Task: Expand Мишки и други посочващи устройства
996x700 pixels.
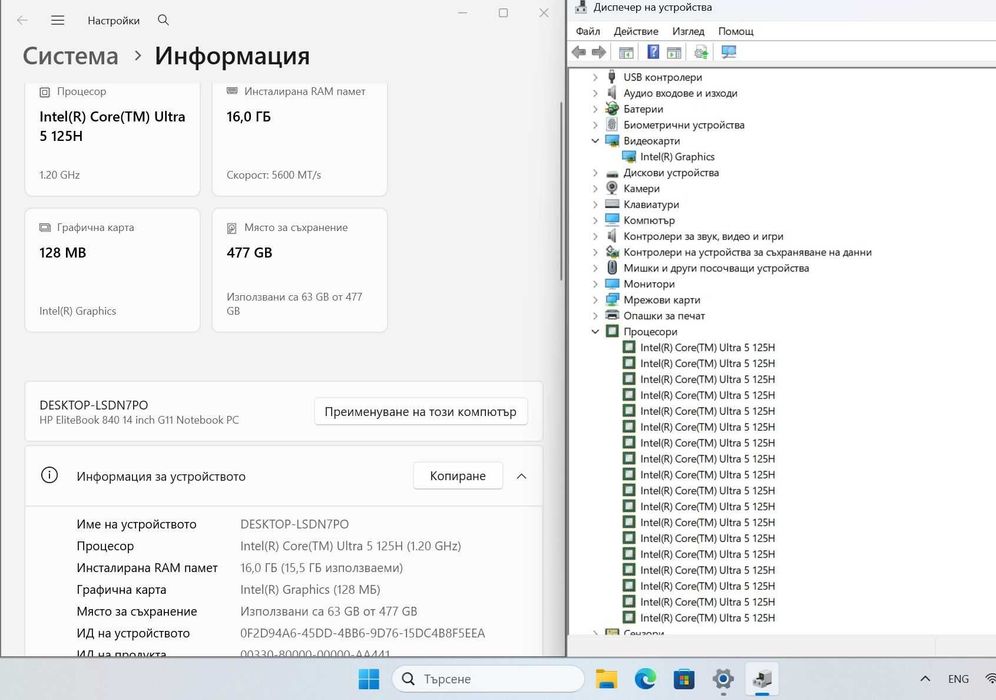Action: 595,268
